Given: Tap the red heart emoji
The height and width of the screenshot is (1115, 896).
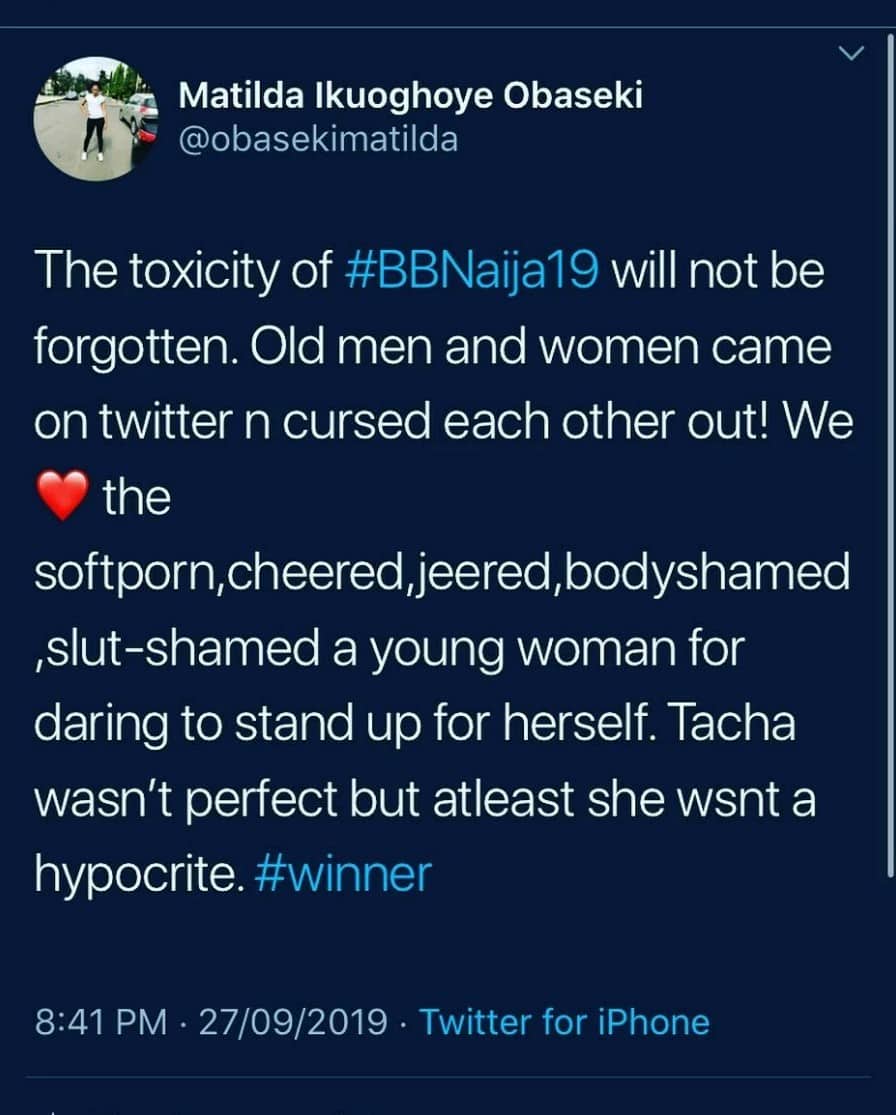Looking at the screenshot, I should coord(63,495).
